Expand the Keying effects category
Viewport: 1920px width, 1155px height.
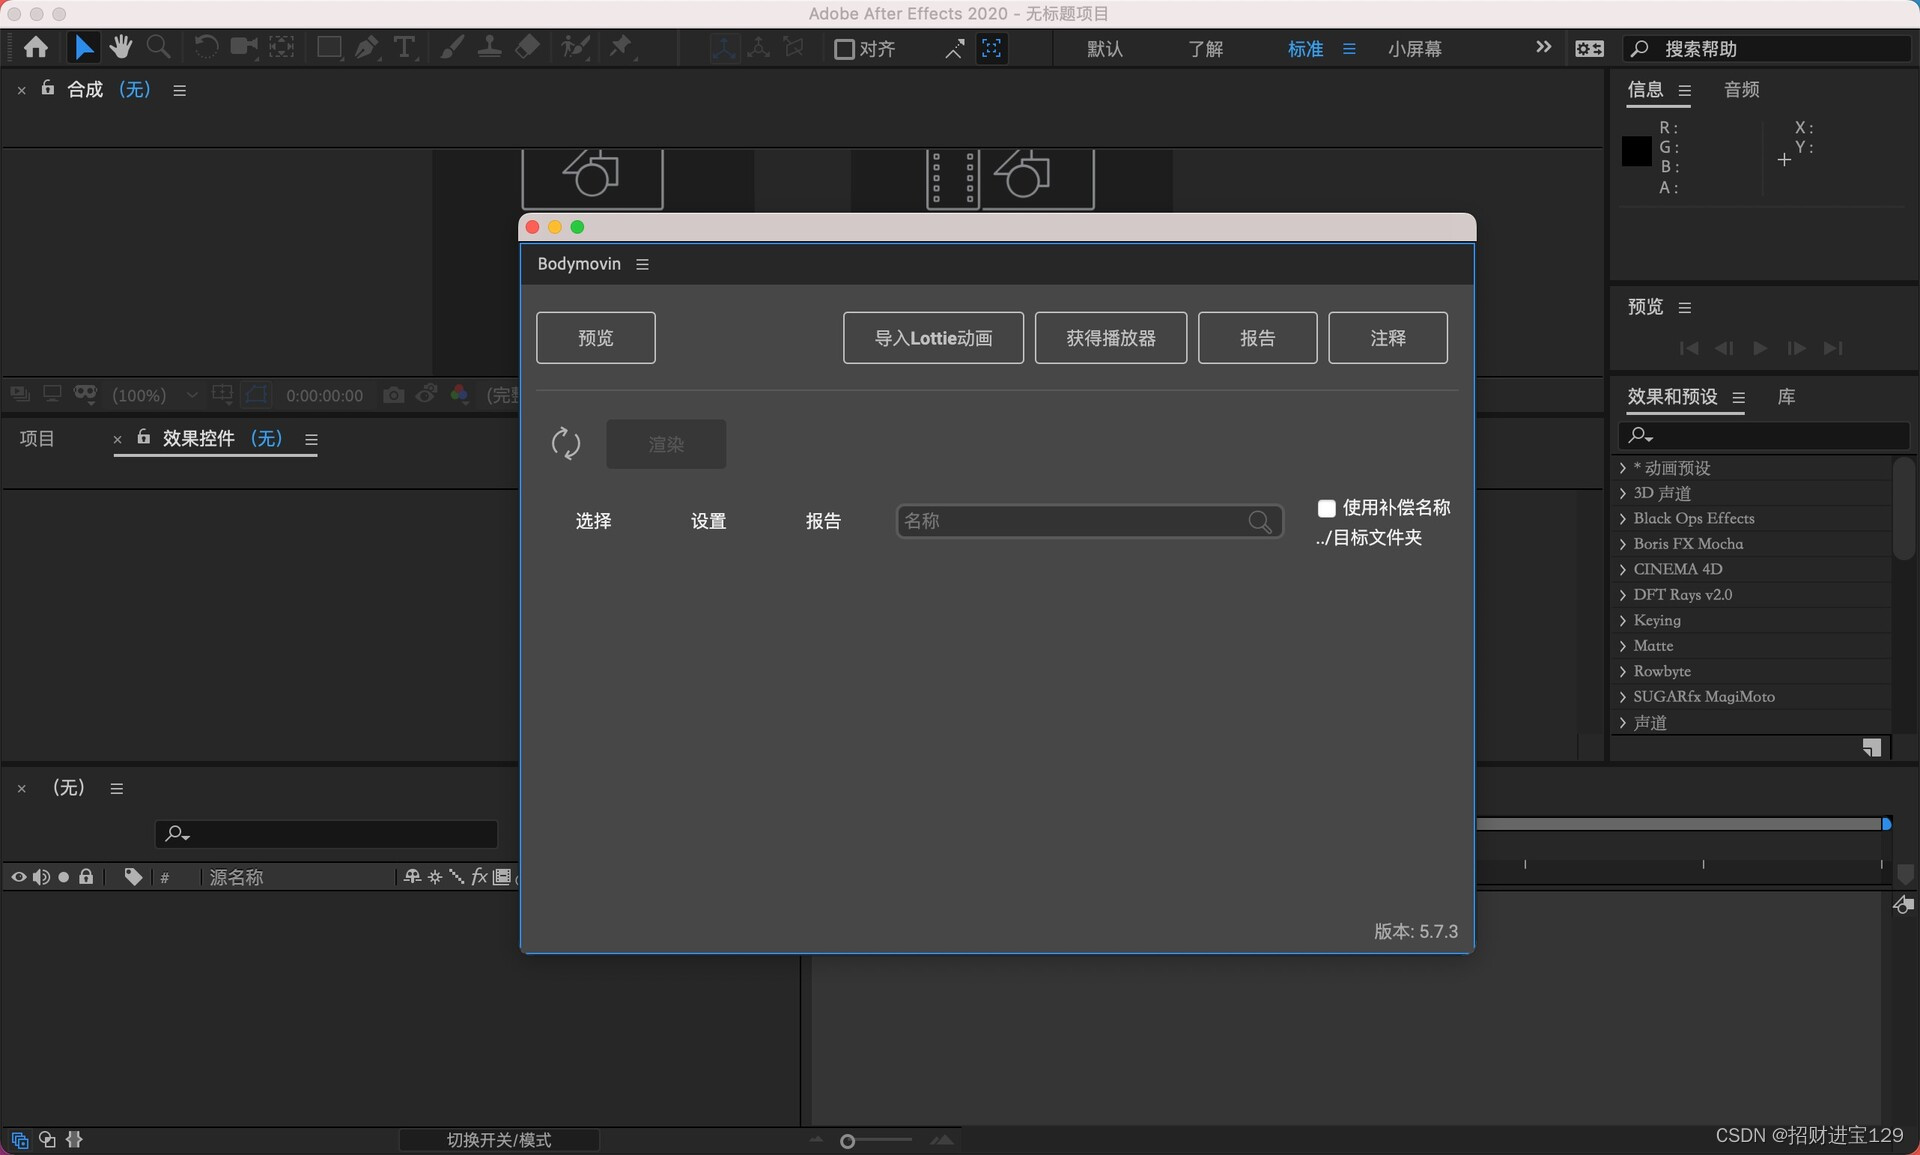point(1623,620)
